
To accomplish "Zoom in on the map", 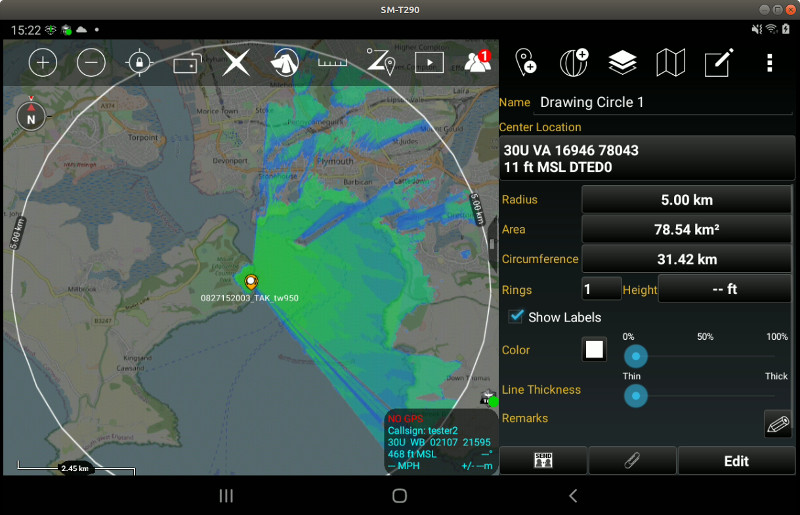I will 42,63.
